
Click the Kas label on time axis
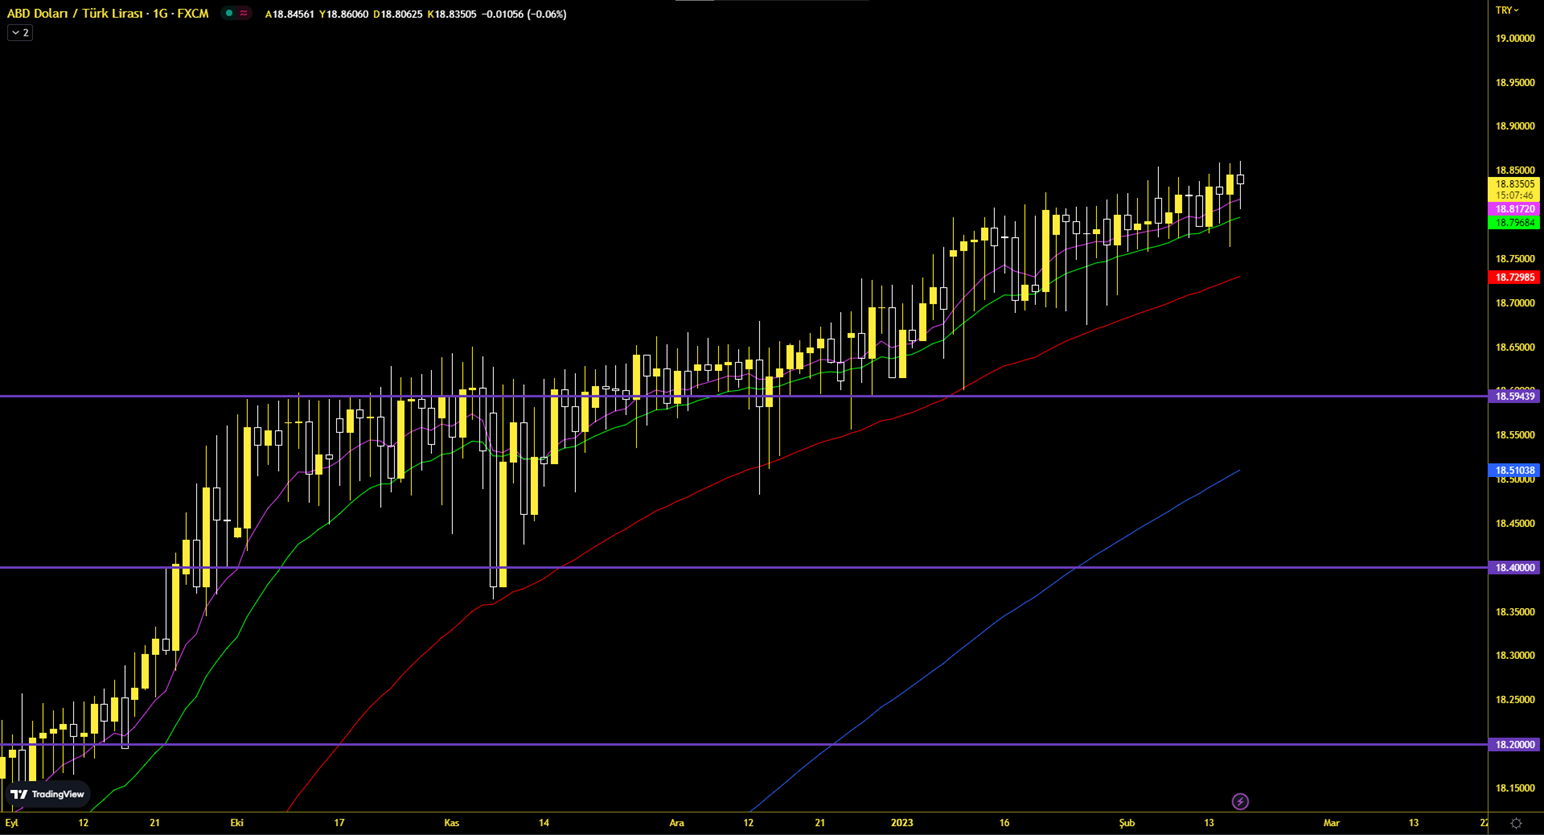(x=451, y=823)
